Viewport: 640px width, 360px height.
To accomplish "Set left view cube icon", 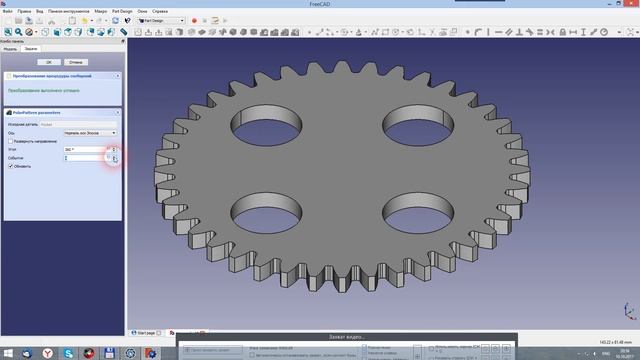I will click(x=111, y=32).
